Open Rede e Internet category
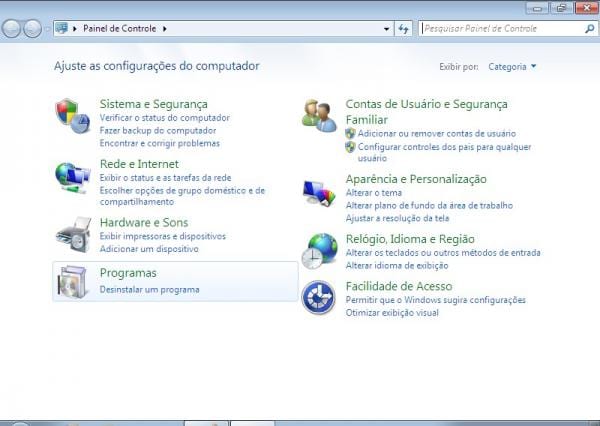The height and width of the screenshot is (426, 600). pyautogui.click(x=139, y=164)
